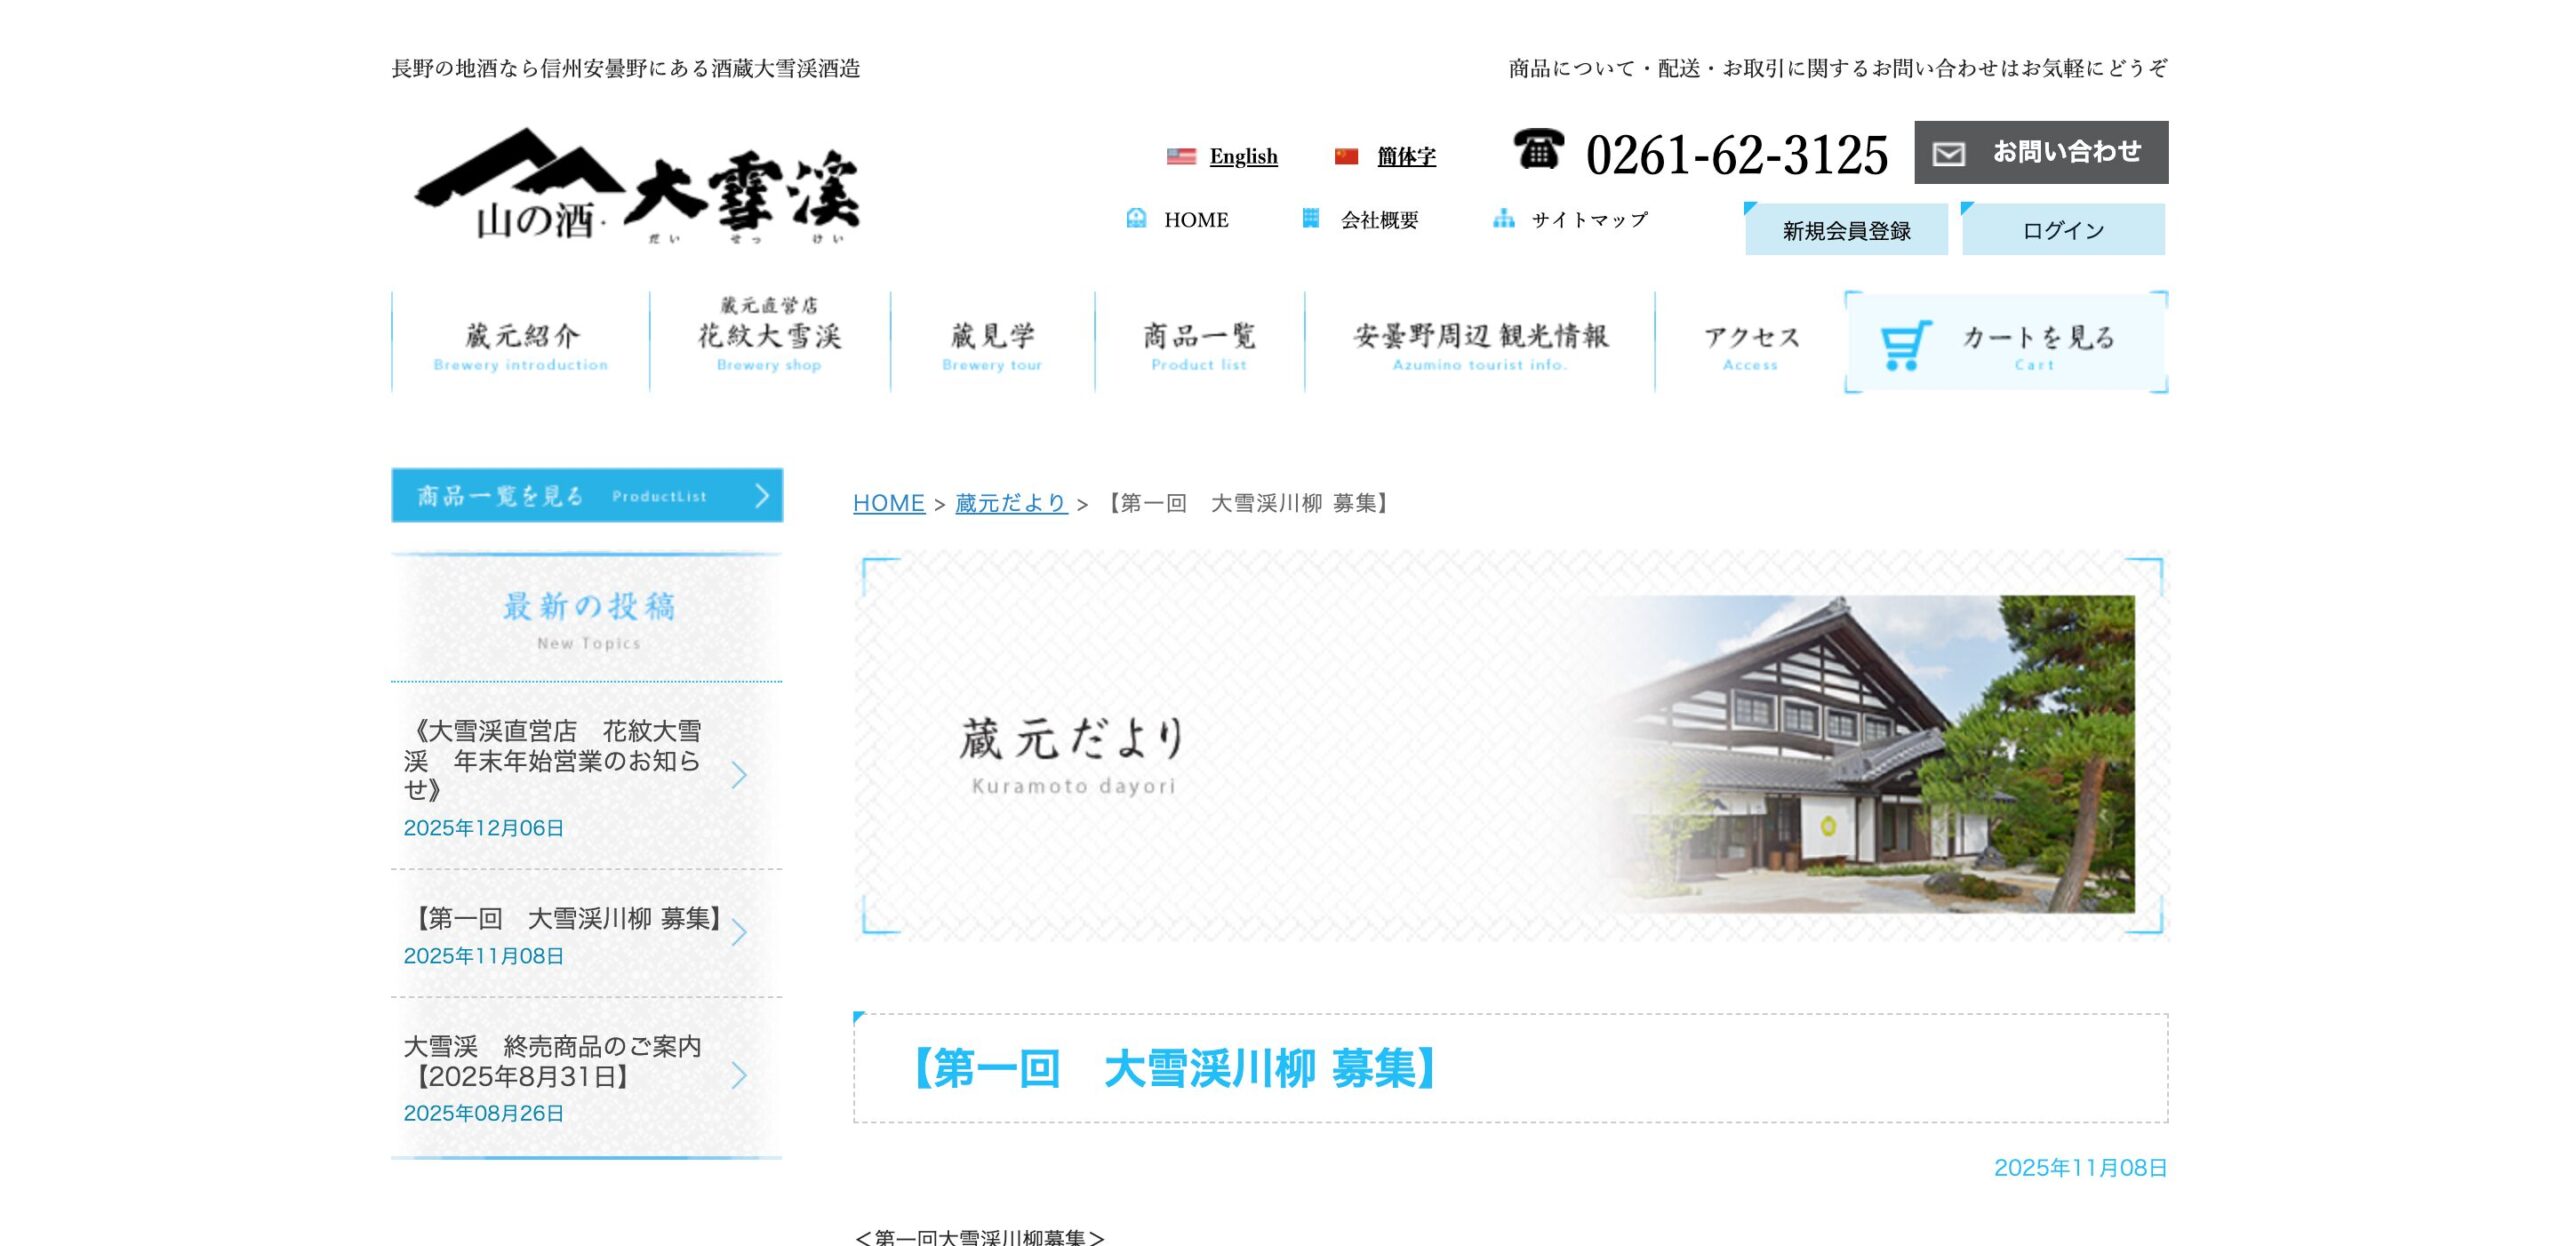The width and height of the screenshot is (2560, 1246).
Task: Click the Chinese flag icon beside 簡体字
Action: point(1346,156)
